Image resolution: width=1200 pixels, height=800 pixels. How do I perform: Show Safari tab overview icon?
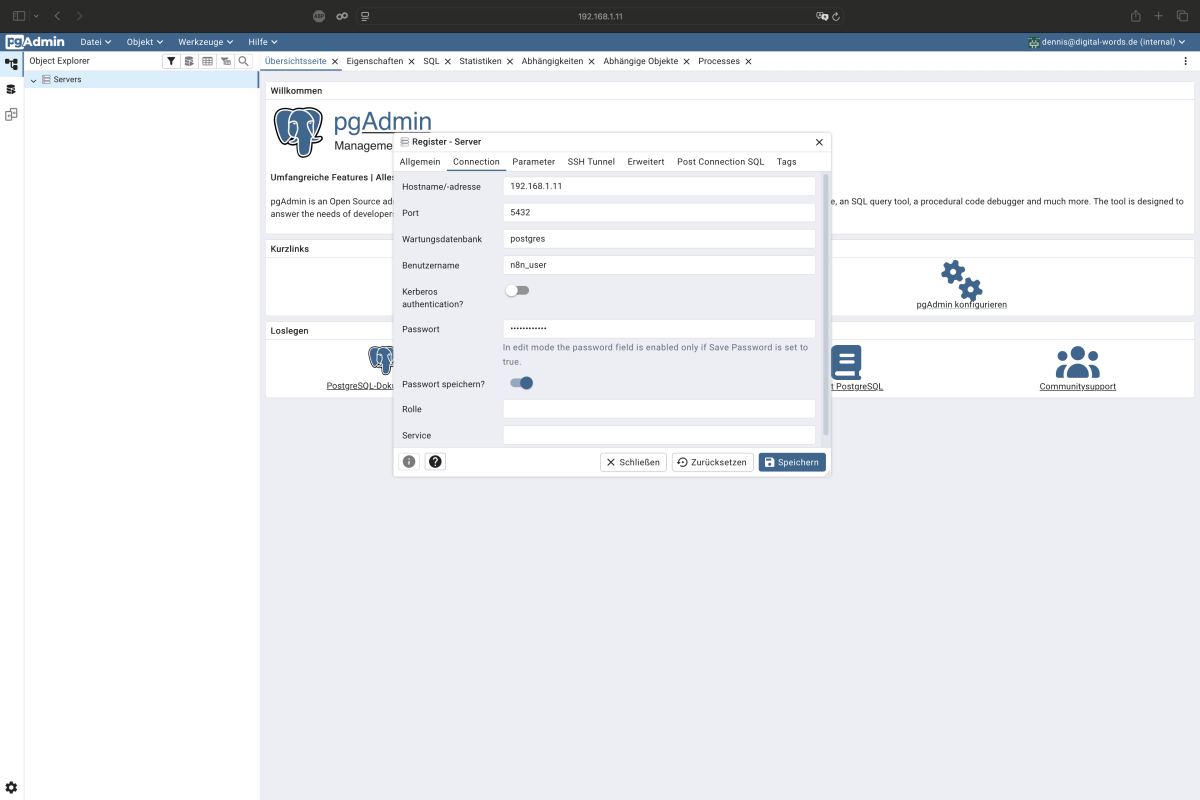click(x=1182, y=16)
